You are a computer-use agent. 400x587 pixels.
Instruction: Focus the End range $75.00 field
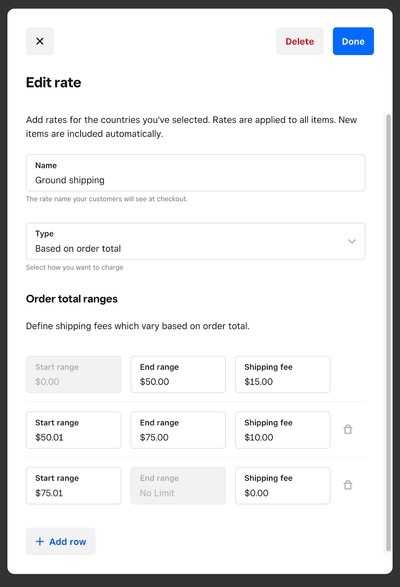pyautogui.click(x=178, y=430)
